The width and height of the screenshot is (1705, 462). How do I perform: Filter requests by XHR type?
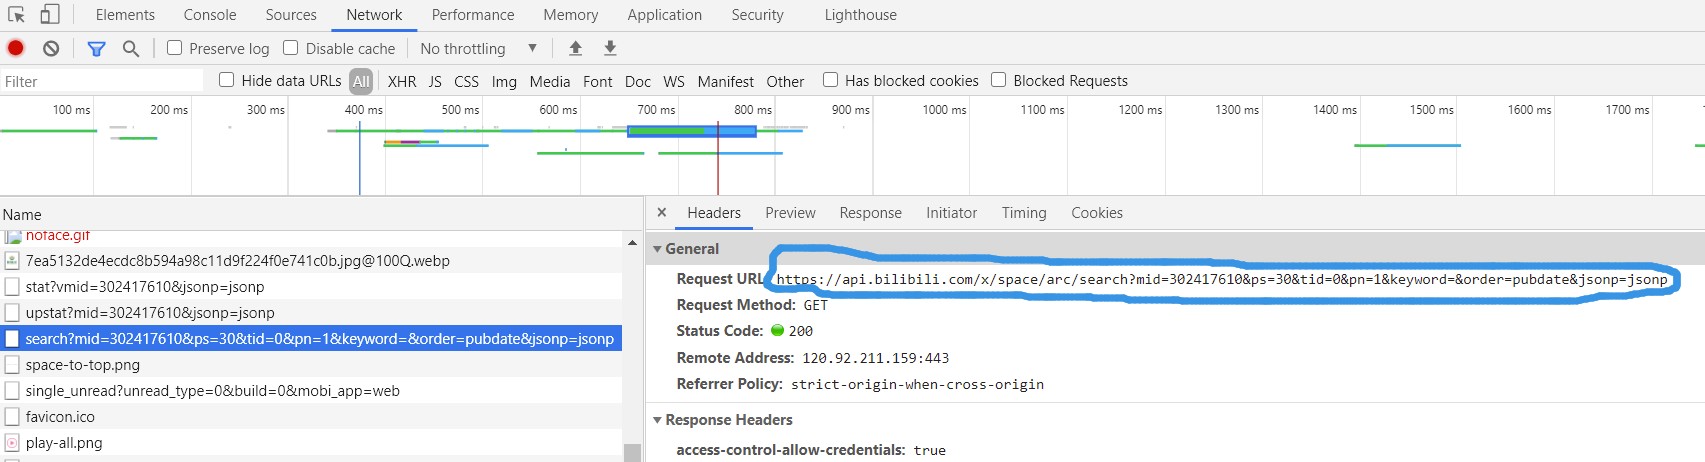[402, 81]
